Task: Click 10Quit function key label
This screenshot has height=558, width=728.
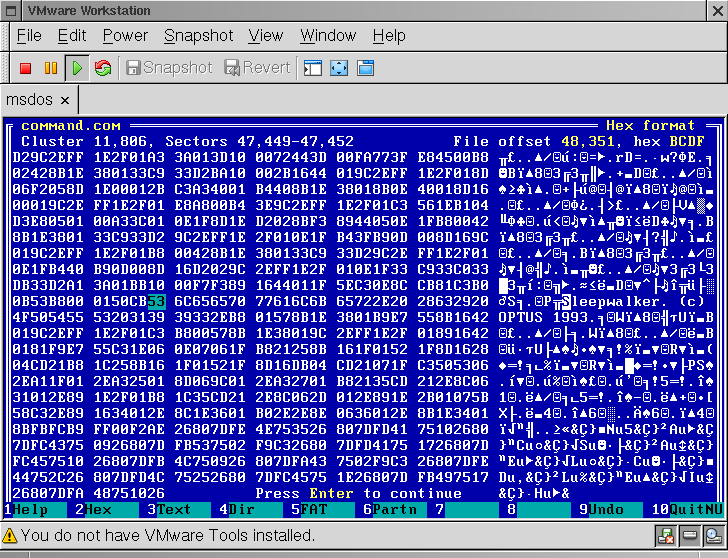Action: pyautogui.click(x=687, y=510)
